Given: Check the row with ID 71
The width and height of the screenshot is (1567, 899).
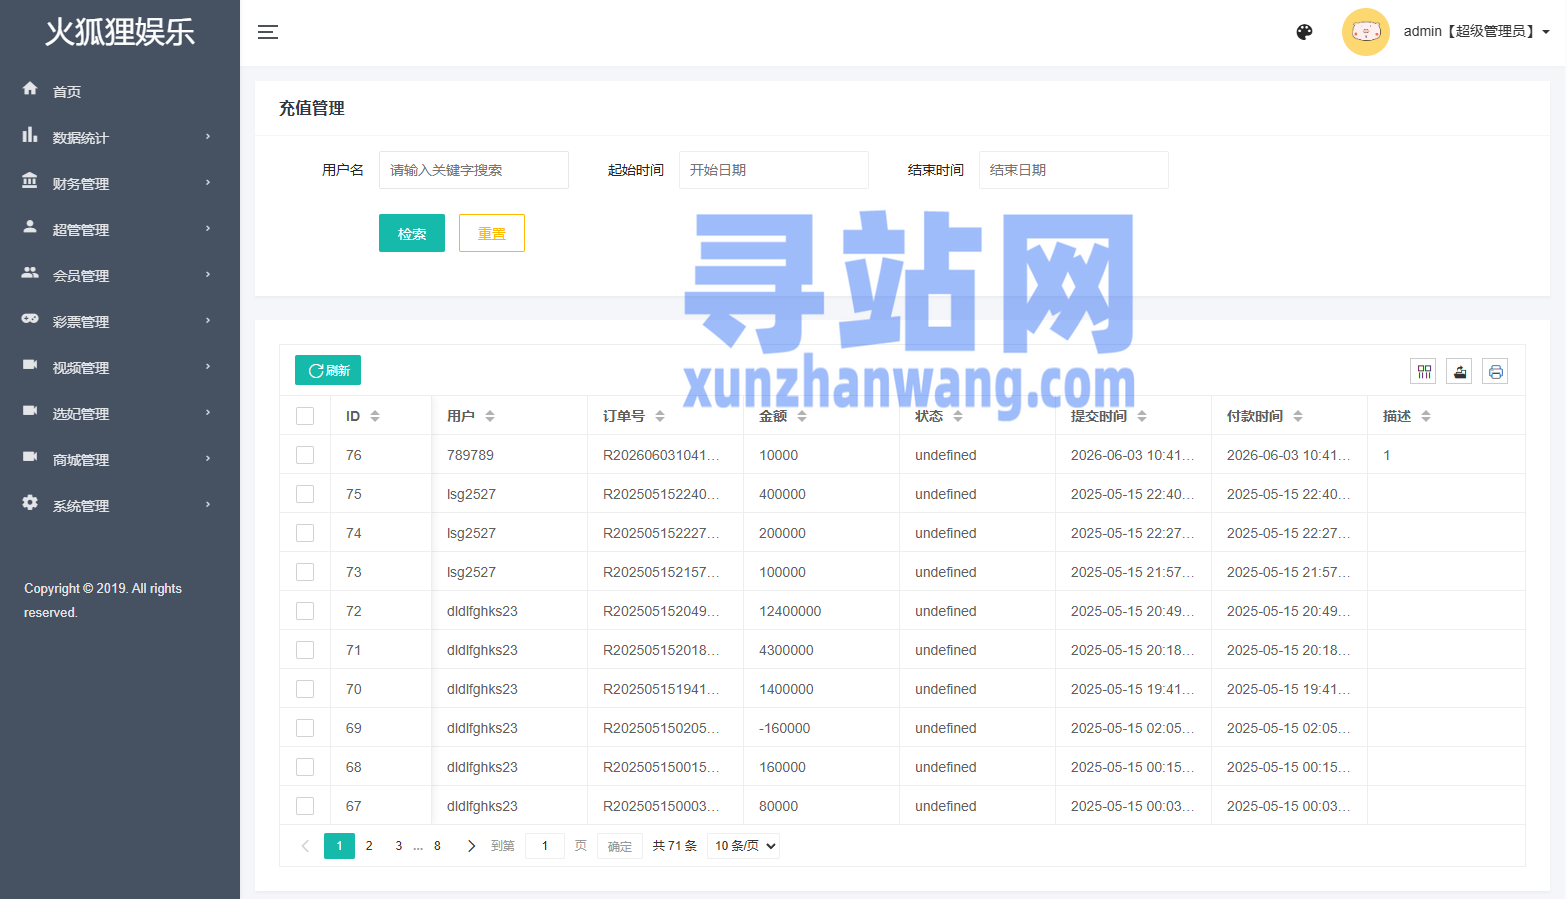Looking at the screenshot, I should tap(305, 650).
